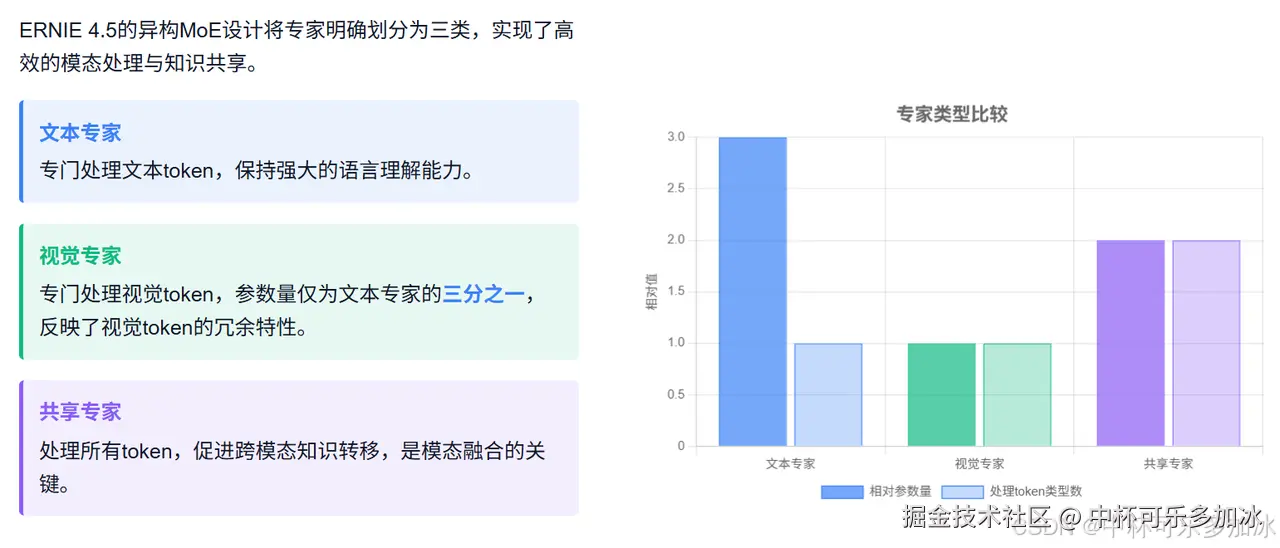The height and width of the screenshot is (548, 1280).
Task: Click the 视觉专家 card heading
Action: [80, 256]
